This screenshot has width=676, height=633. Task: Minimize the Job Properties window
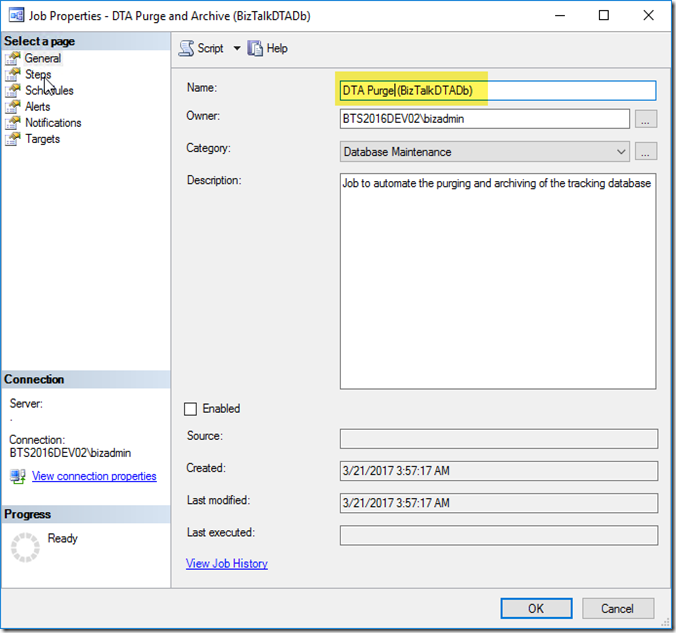(560, 16)
